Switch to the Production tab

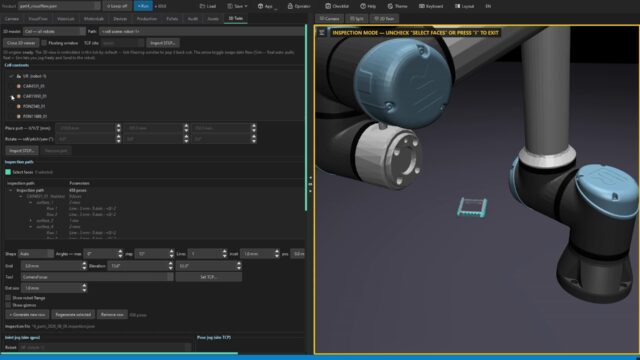coord(147,19)
